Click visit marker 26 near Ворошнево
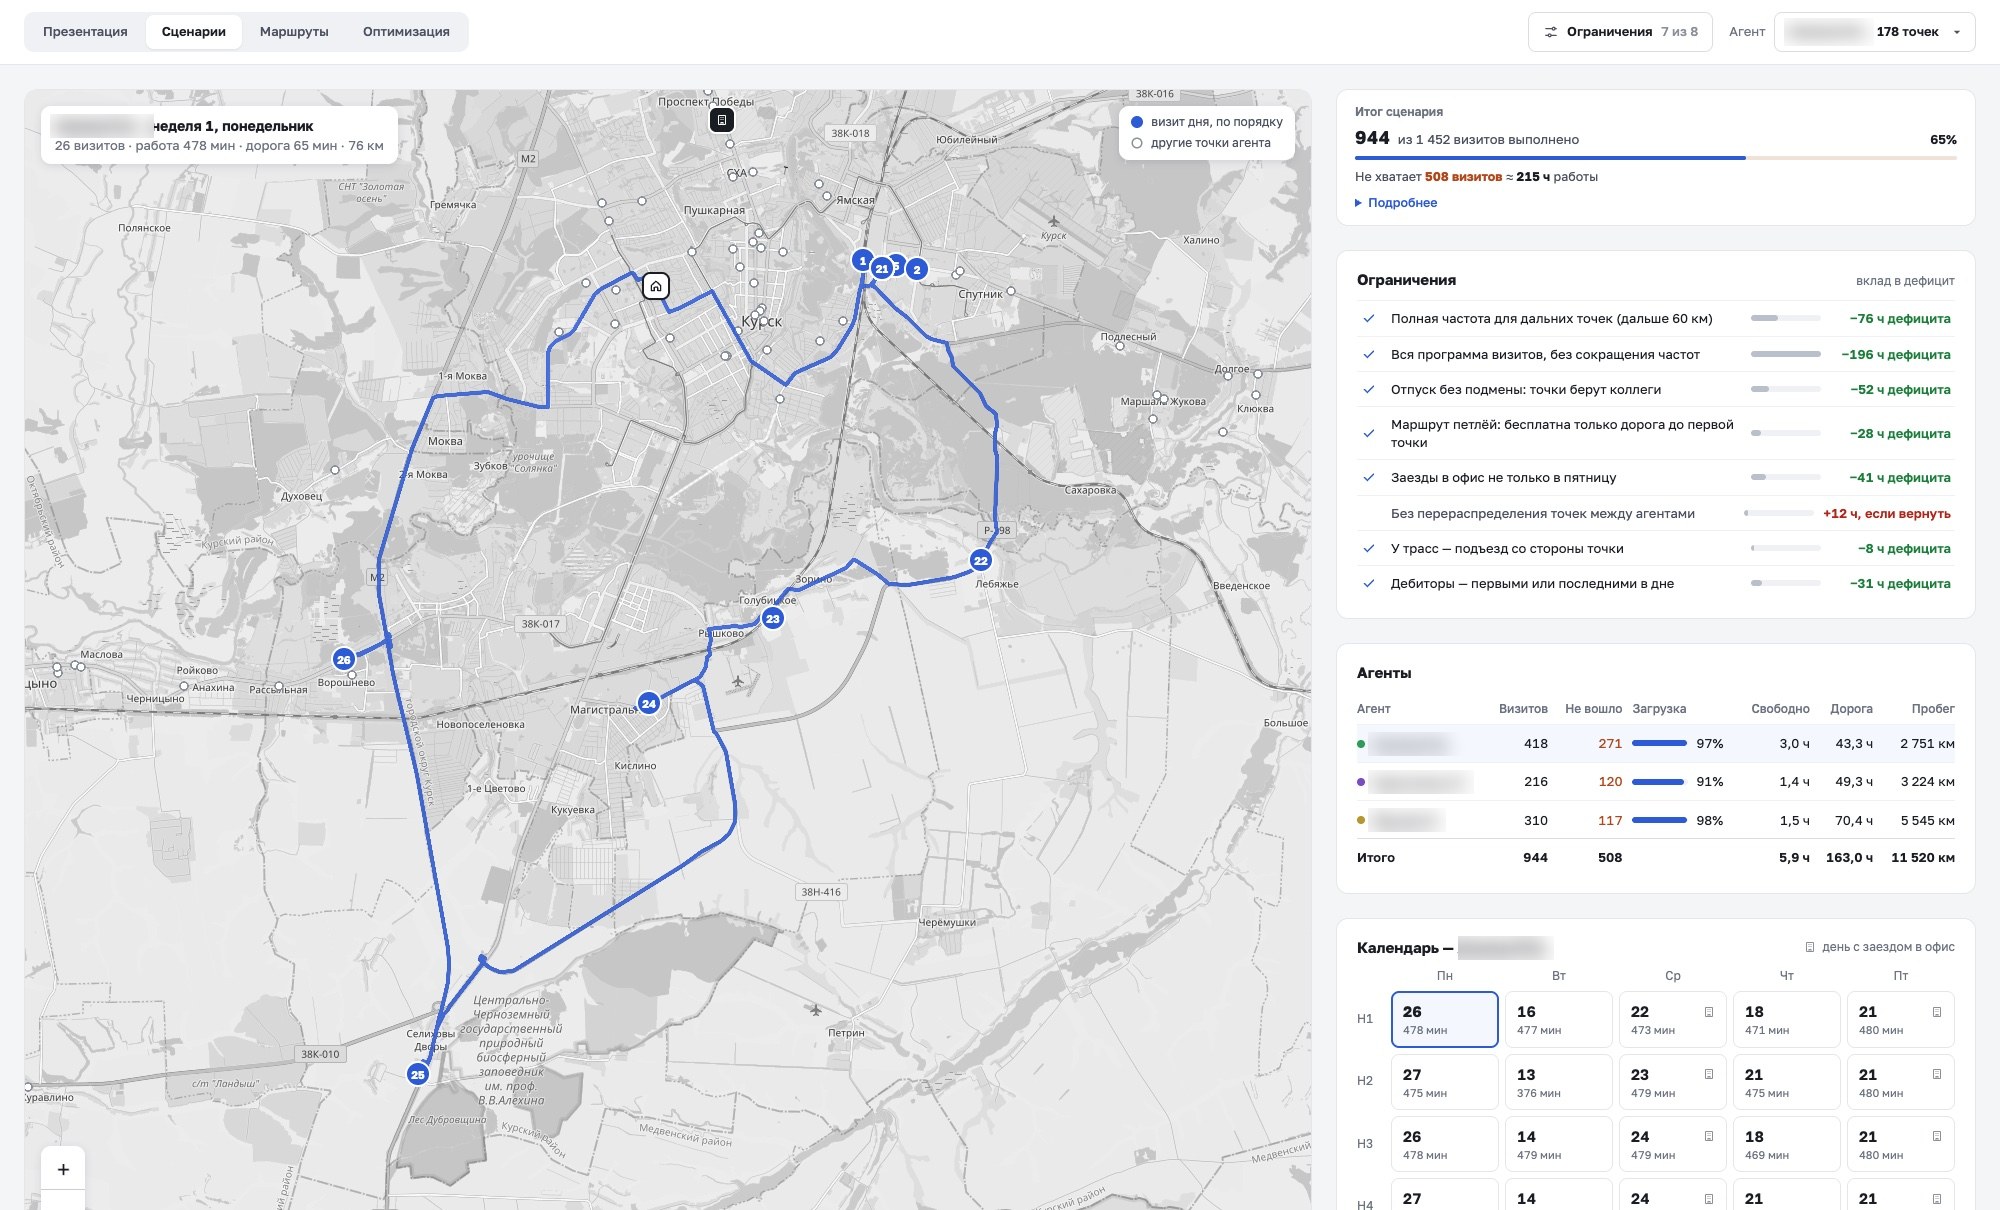 (344, 659)
